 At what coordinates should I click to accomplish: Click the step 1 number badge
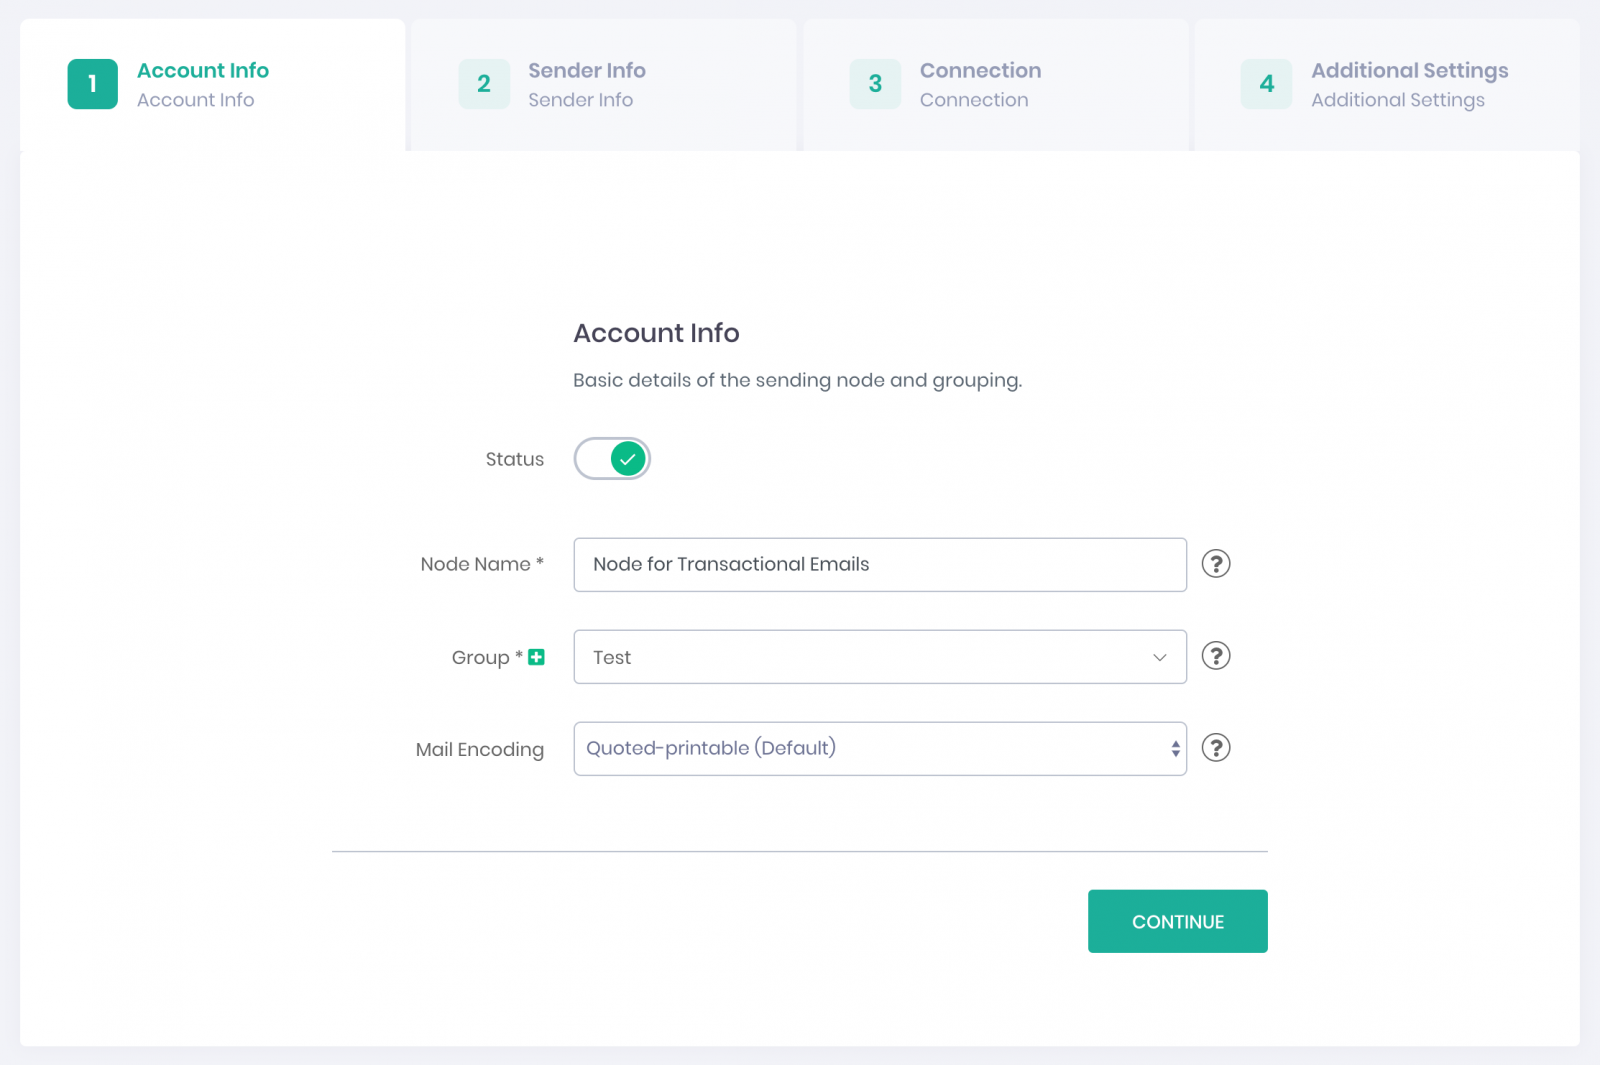(x=93, y=84)
